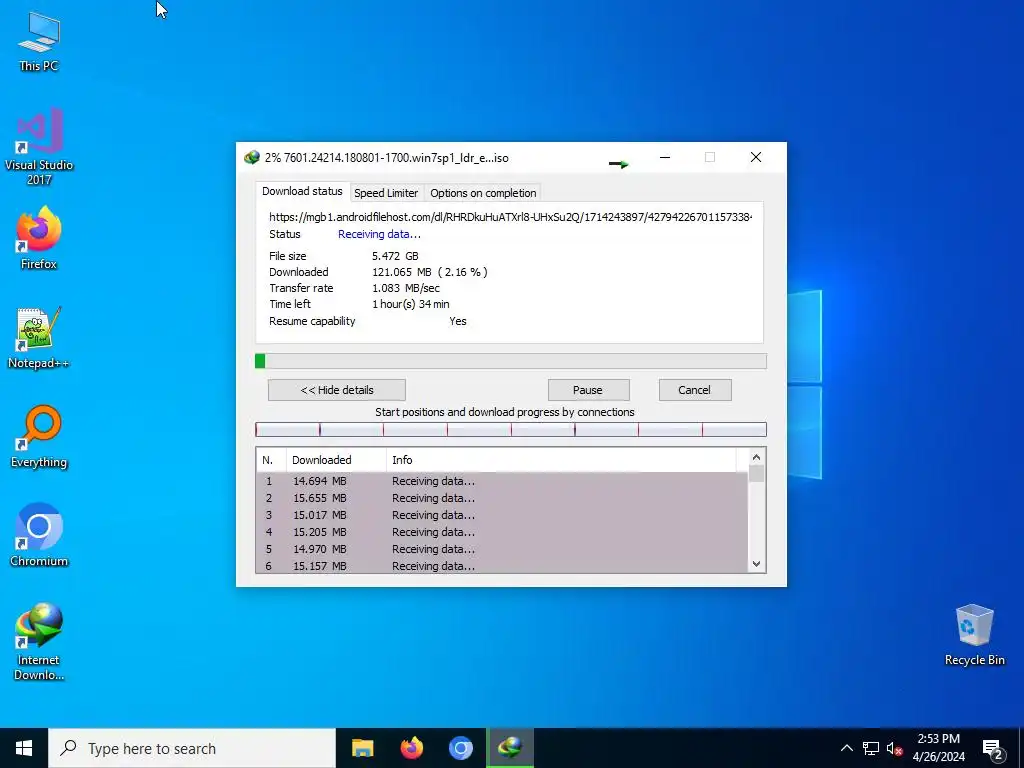Open Chromium desktop shortcut
Image resolution: width=1024 pixels, height=768 pixels.
(x=39, y=535)
